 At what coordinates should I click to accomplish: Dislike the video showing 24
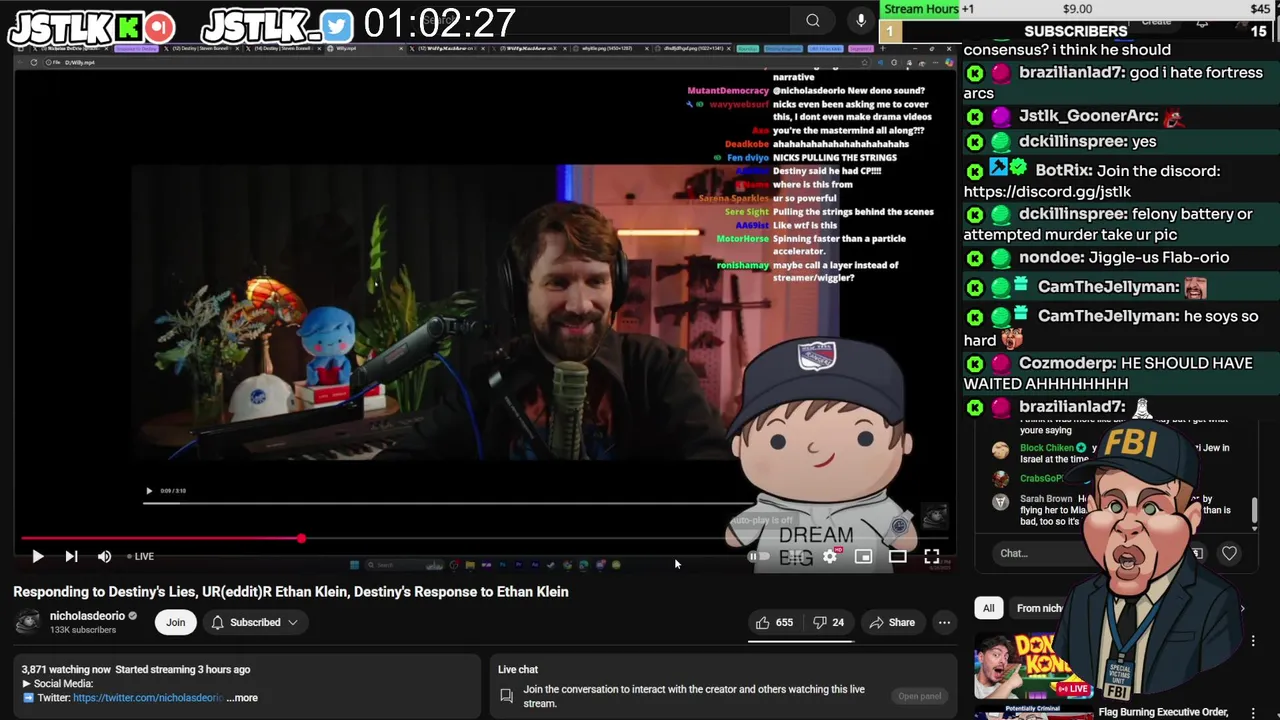pos(828,622)
